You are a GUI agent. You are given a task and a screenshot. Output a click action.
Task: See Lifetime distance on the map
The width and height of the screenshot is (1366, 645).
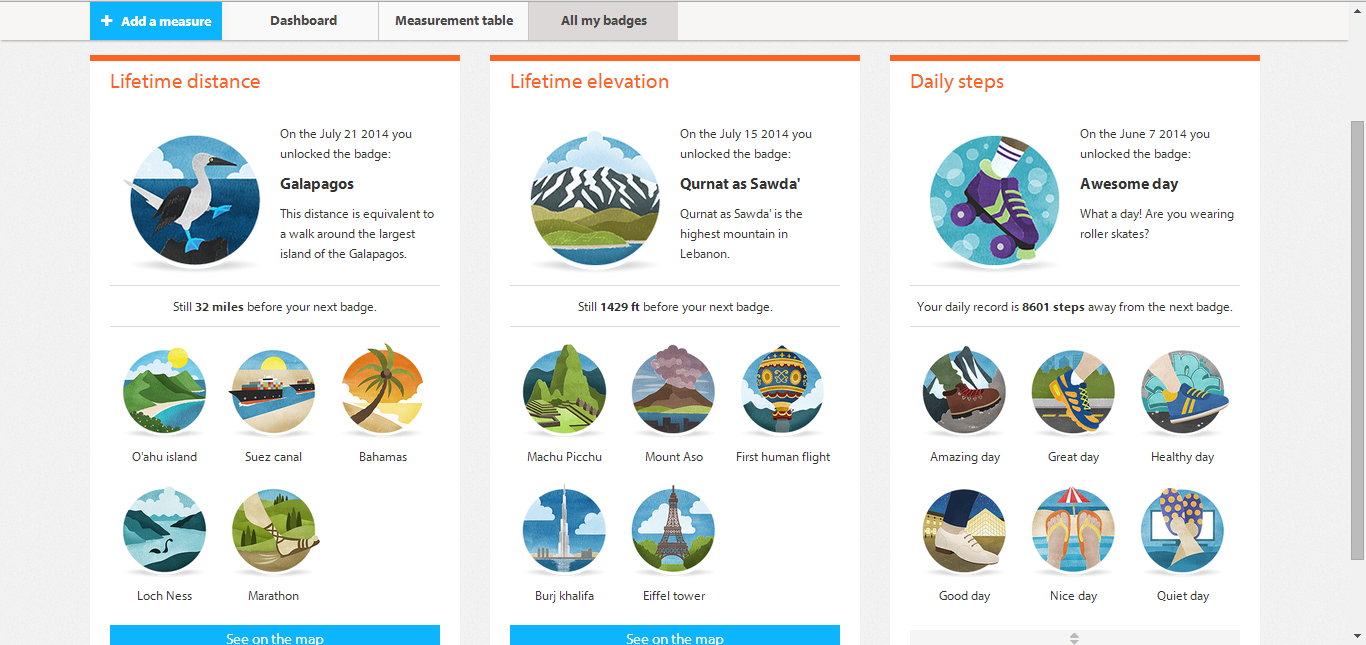(275, 636)
